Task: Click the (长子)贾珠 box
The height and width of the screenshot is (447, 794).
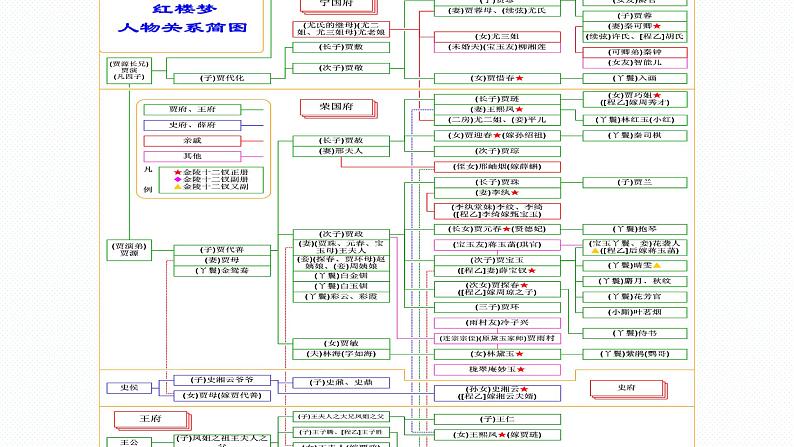Action: tap(497, 182)
